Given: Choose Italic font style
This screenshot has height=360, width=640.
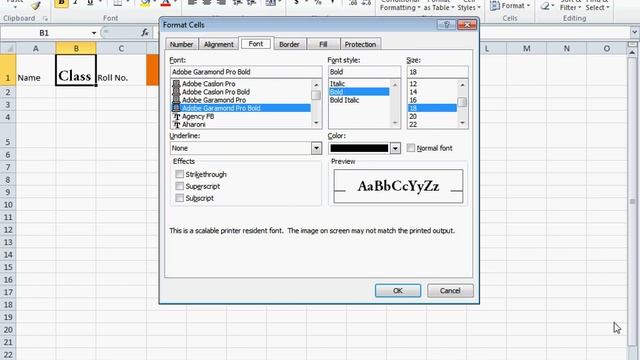Looking at the screenshot, I should (337, 84).
